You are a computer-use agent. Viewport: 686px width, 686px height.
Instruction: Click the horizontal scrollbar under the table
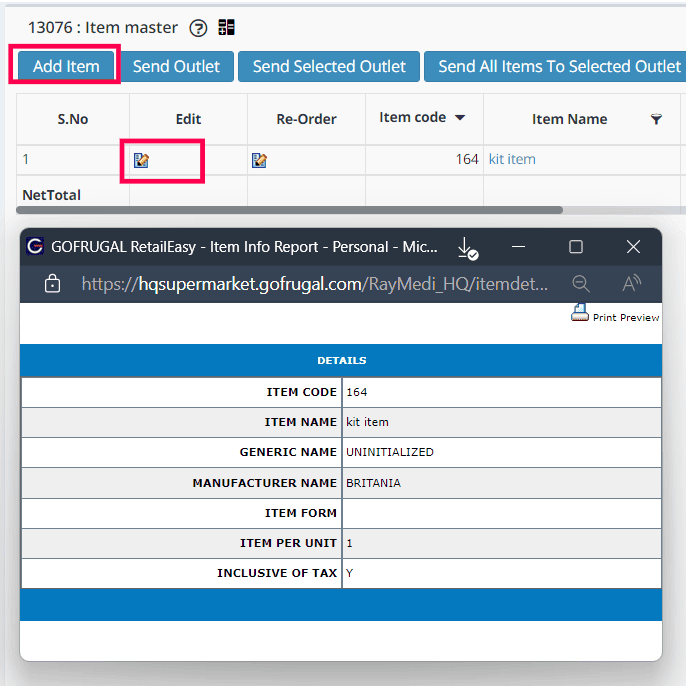289,210
